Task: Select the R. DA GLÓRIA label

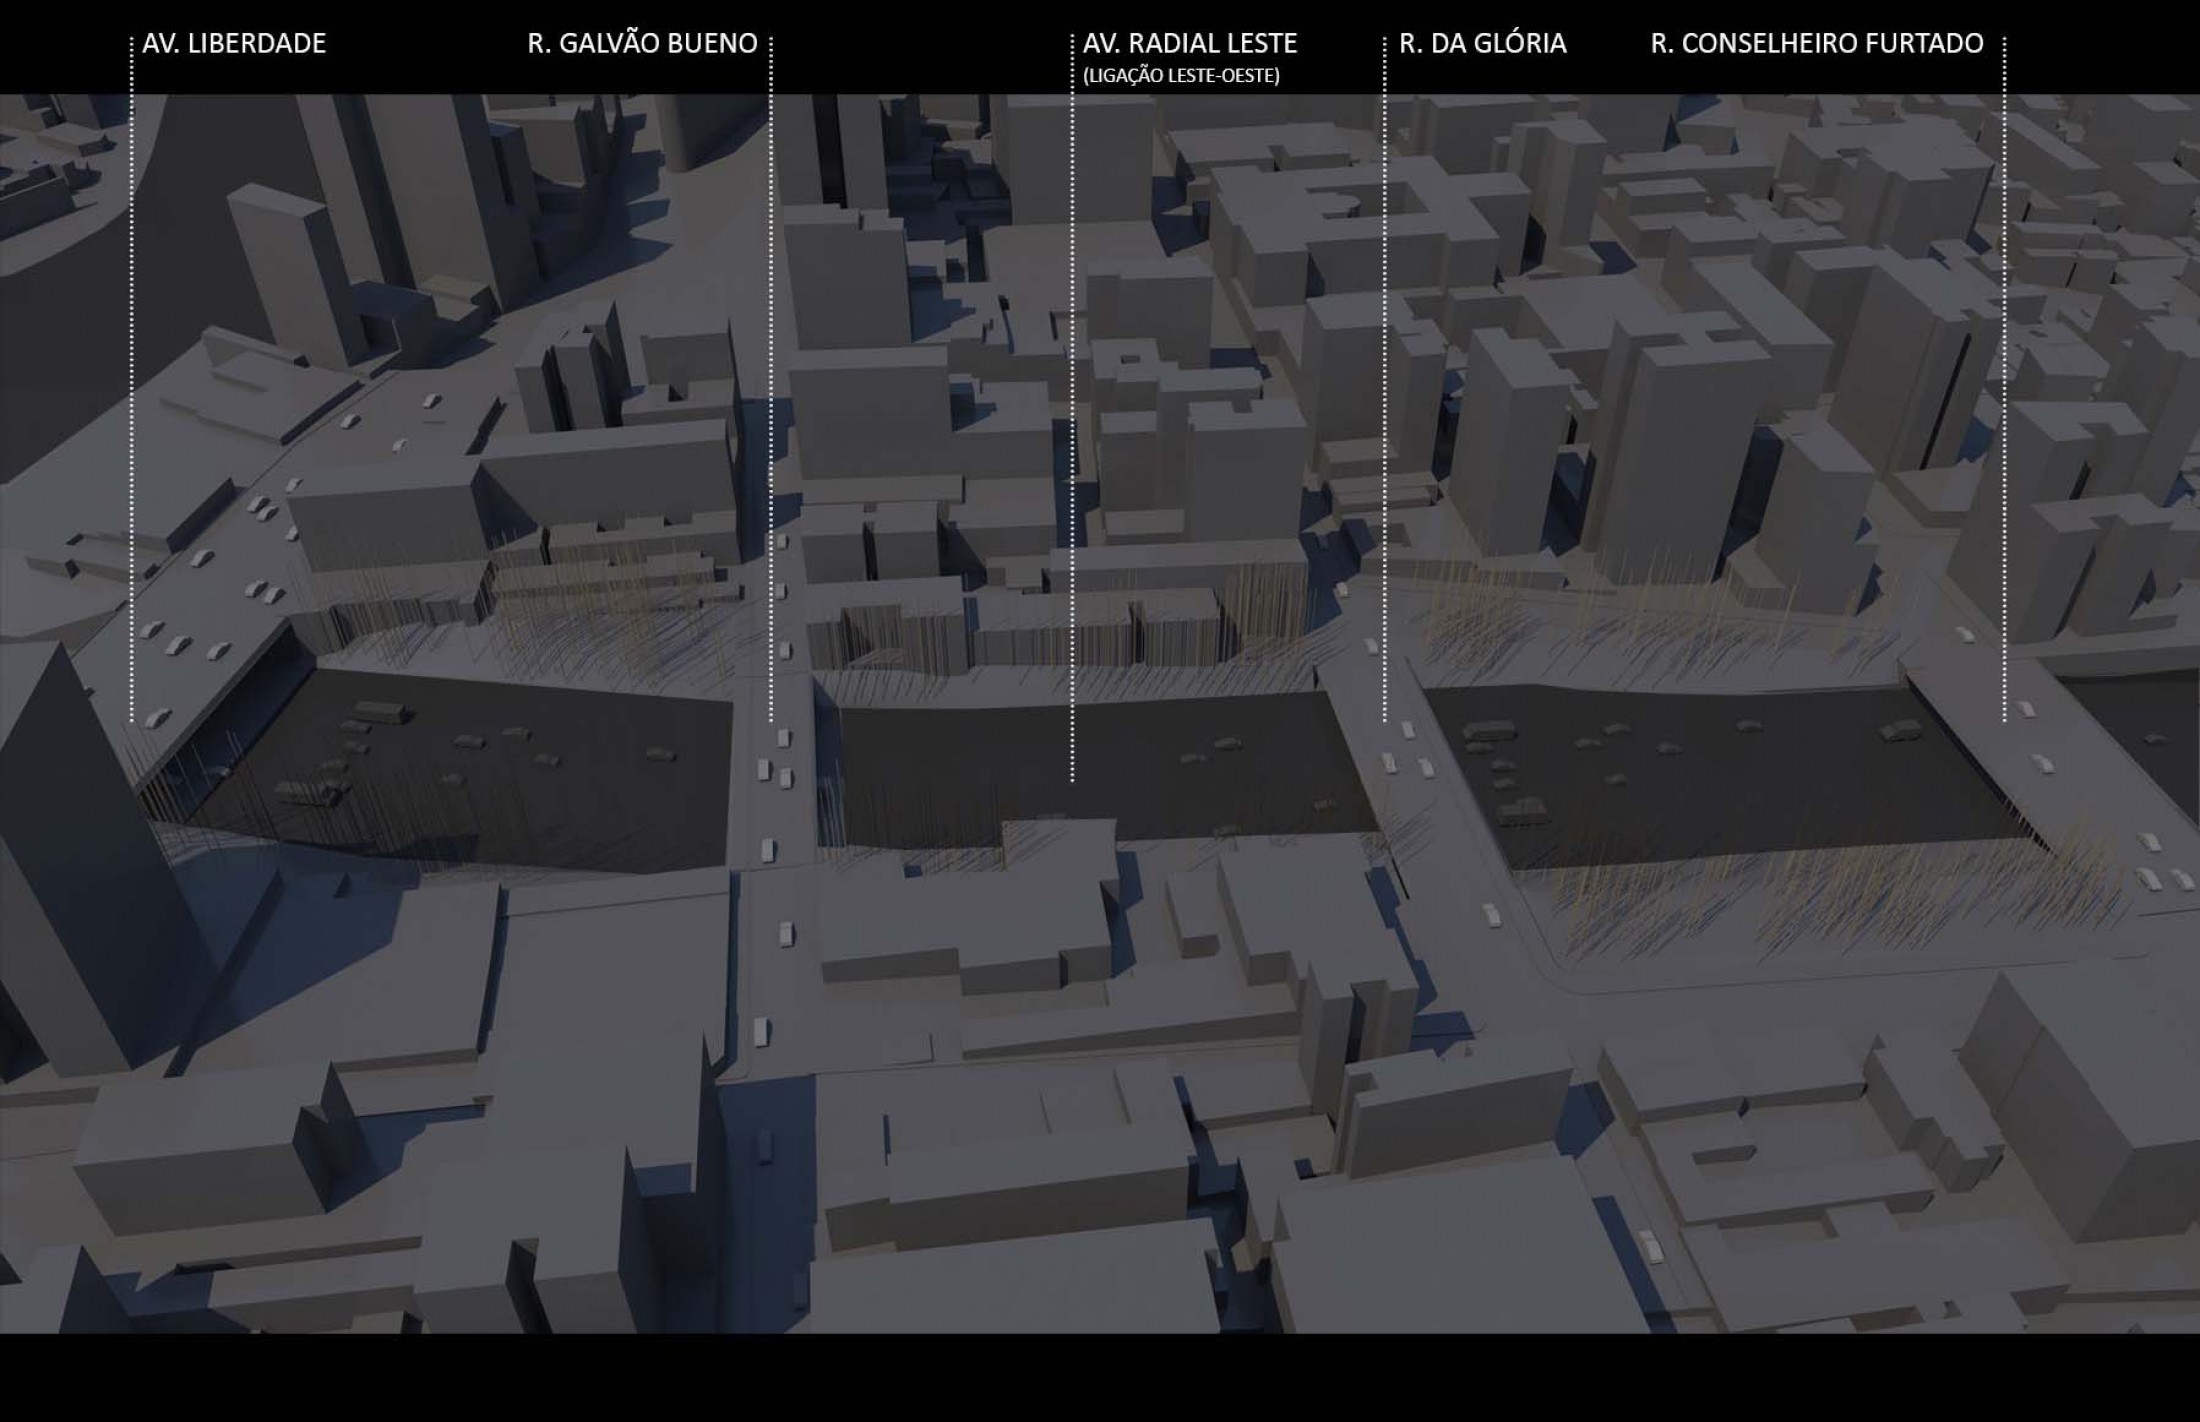Action: [1482, 44]
